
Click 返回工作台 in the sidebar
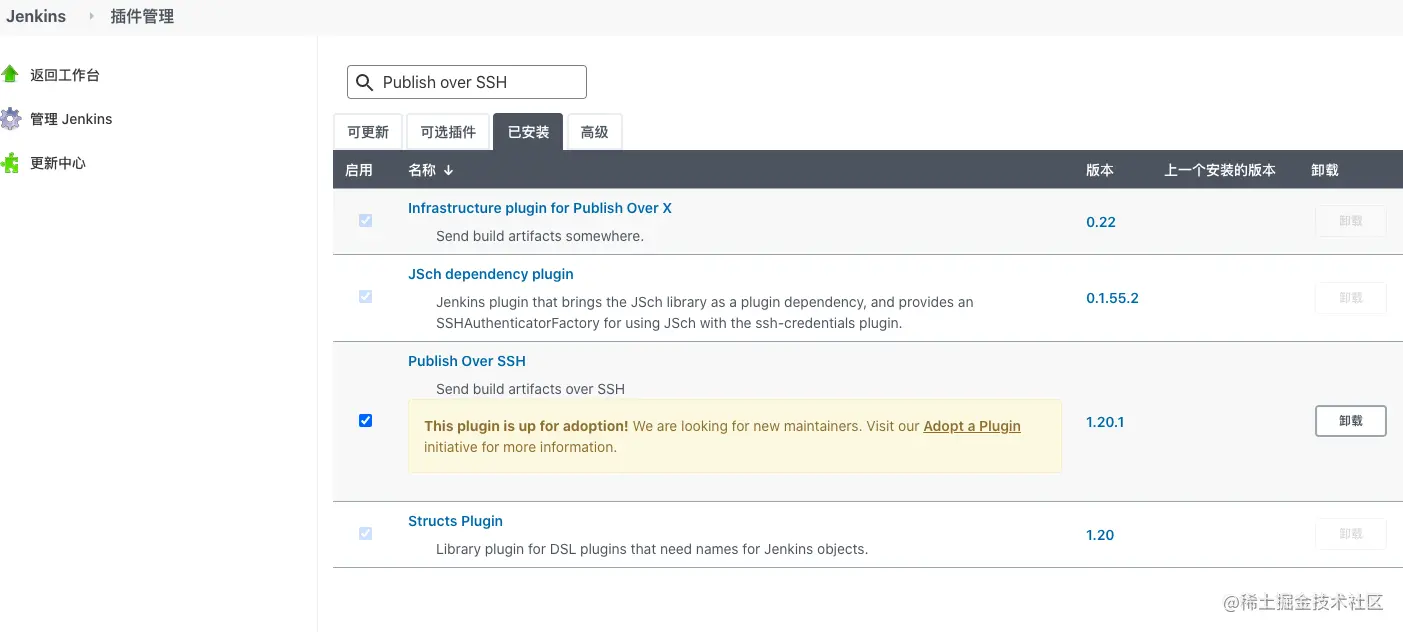[65, 75]
